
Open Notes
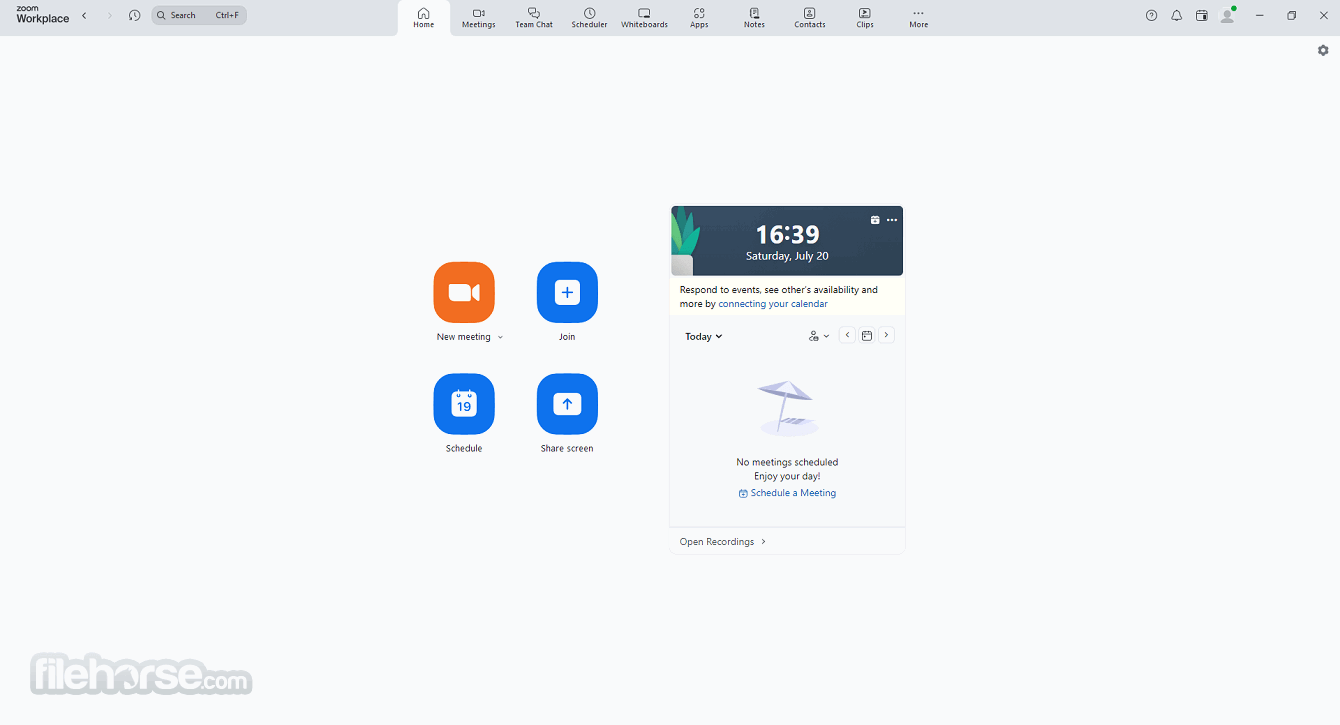point(754,17)
